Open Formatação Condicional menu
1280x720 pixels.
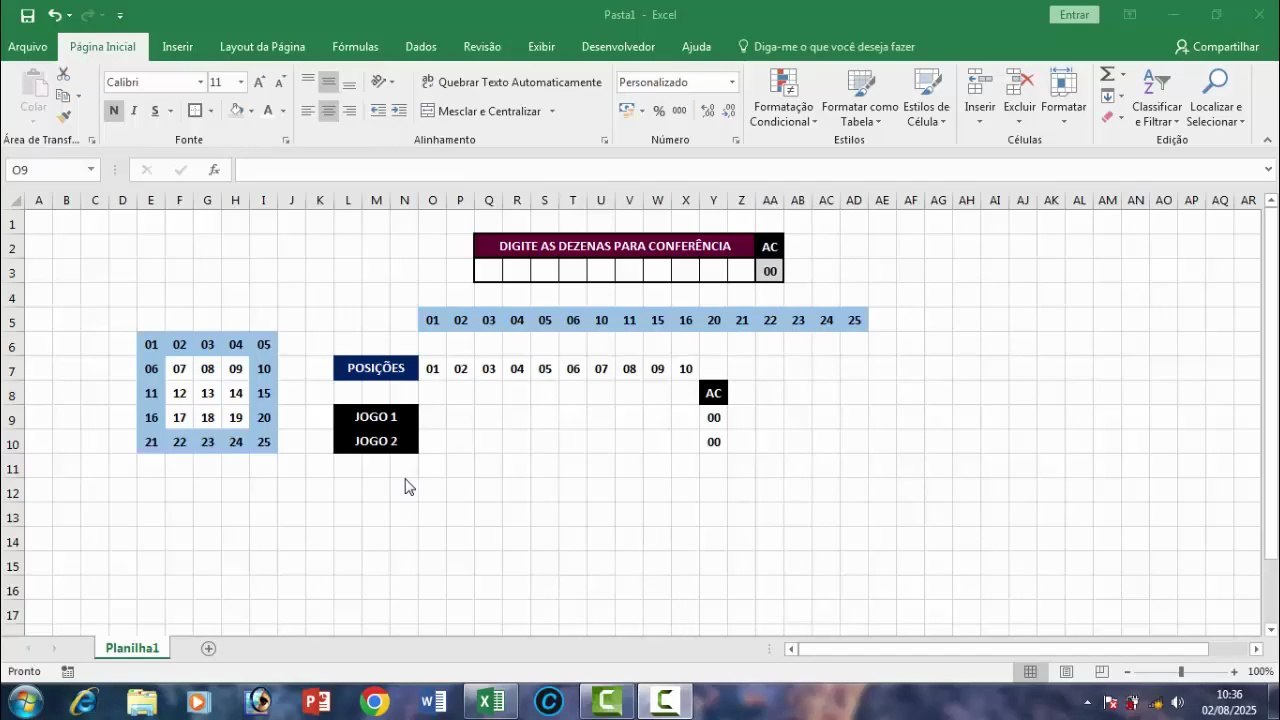[784, 98]
